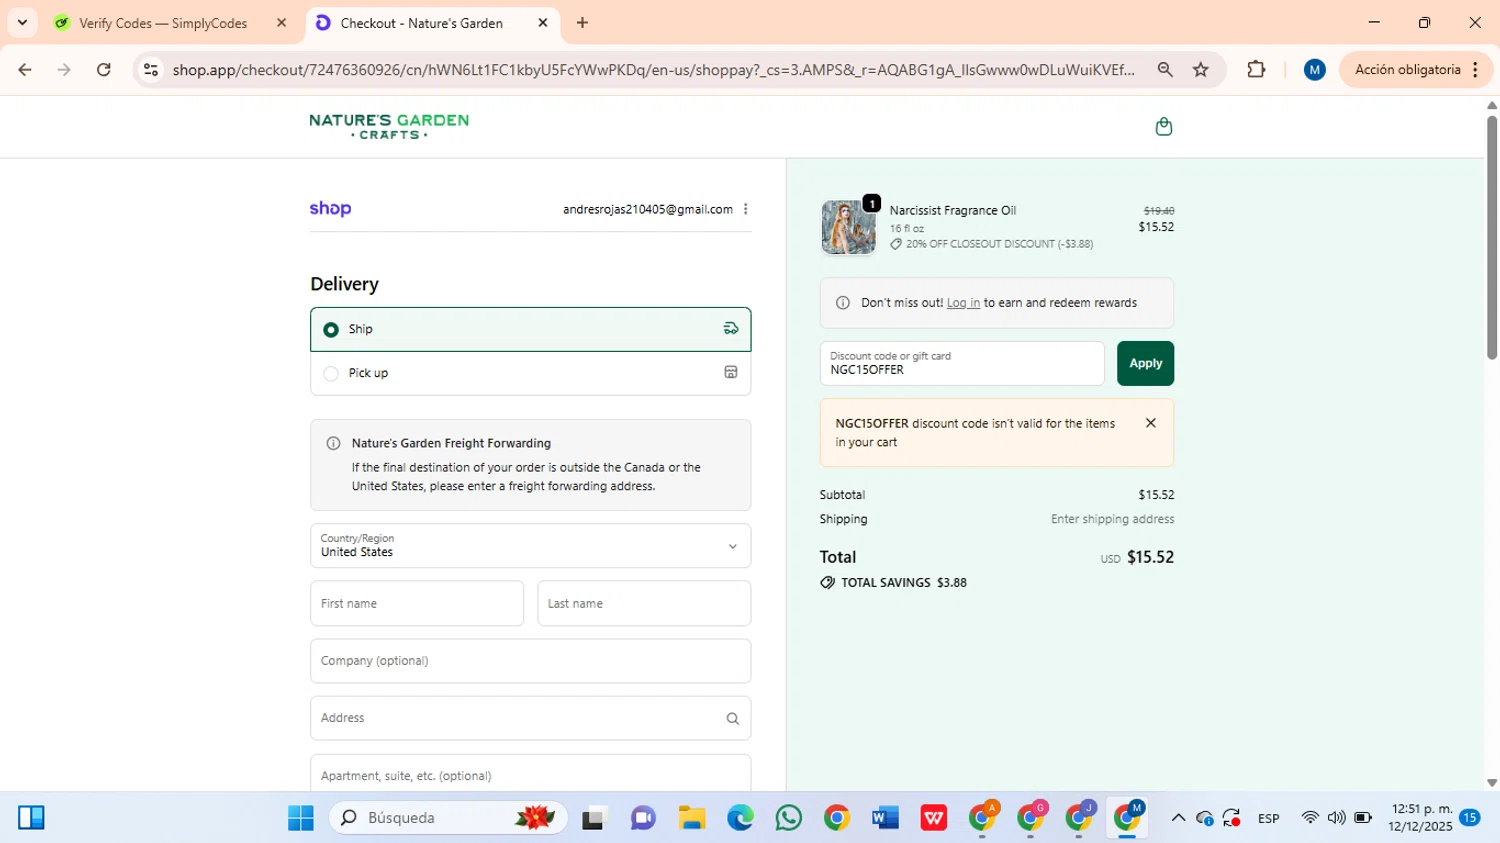The width and height of the screenshot is (1500, 843).
Task: Focus the First name field
Action: (x=417, y=604)
